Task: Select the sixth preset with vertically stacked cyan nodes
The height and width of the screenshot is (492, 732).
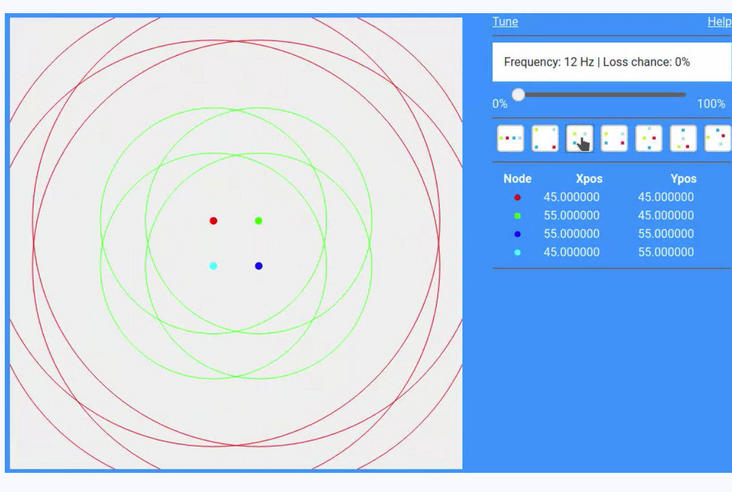Action: (683, 138)
